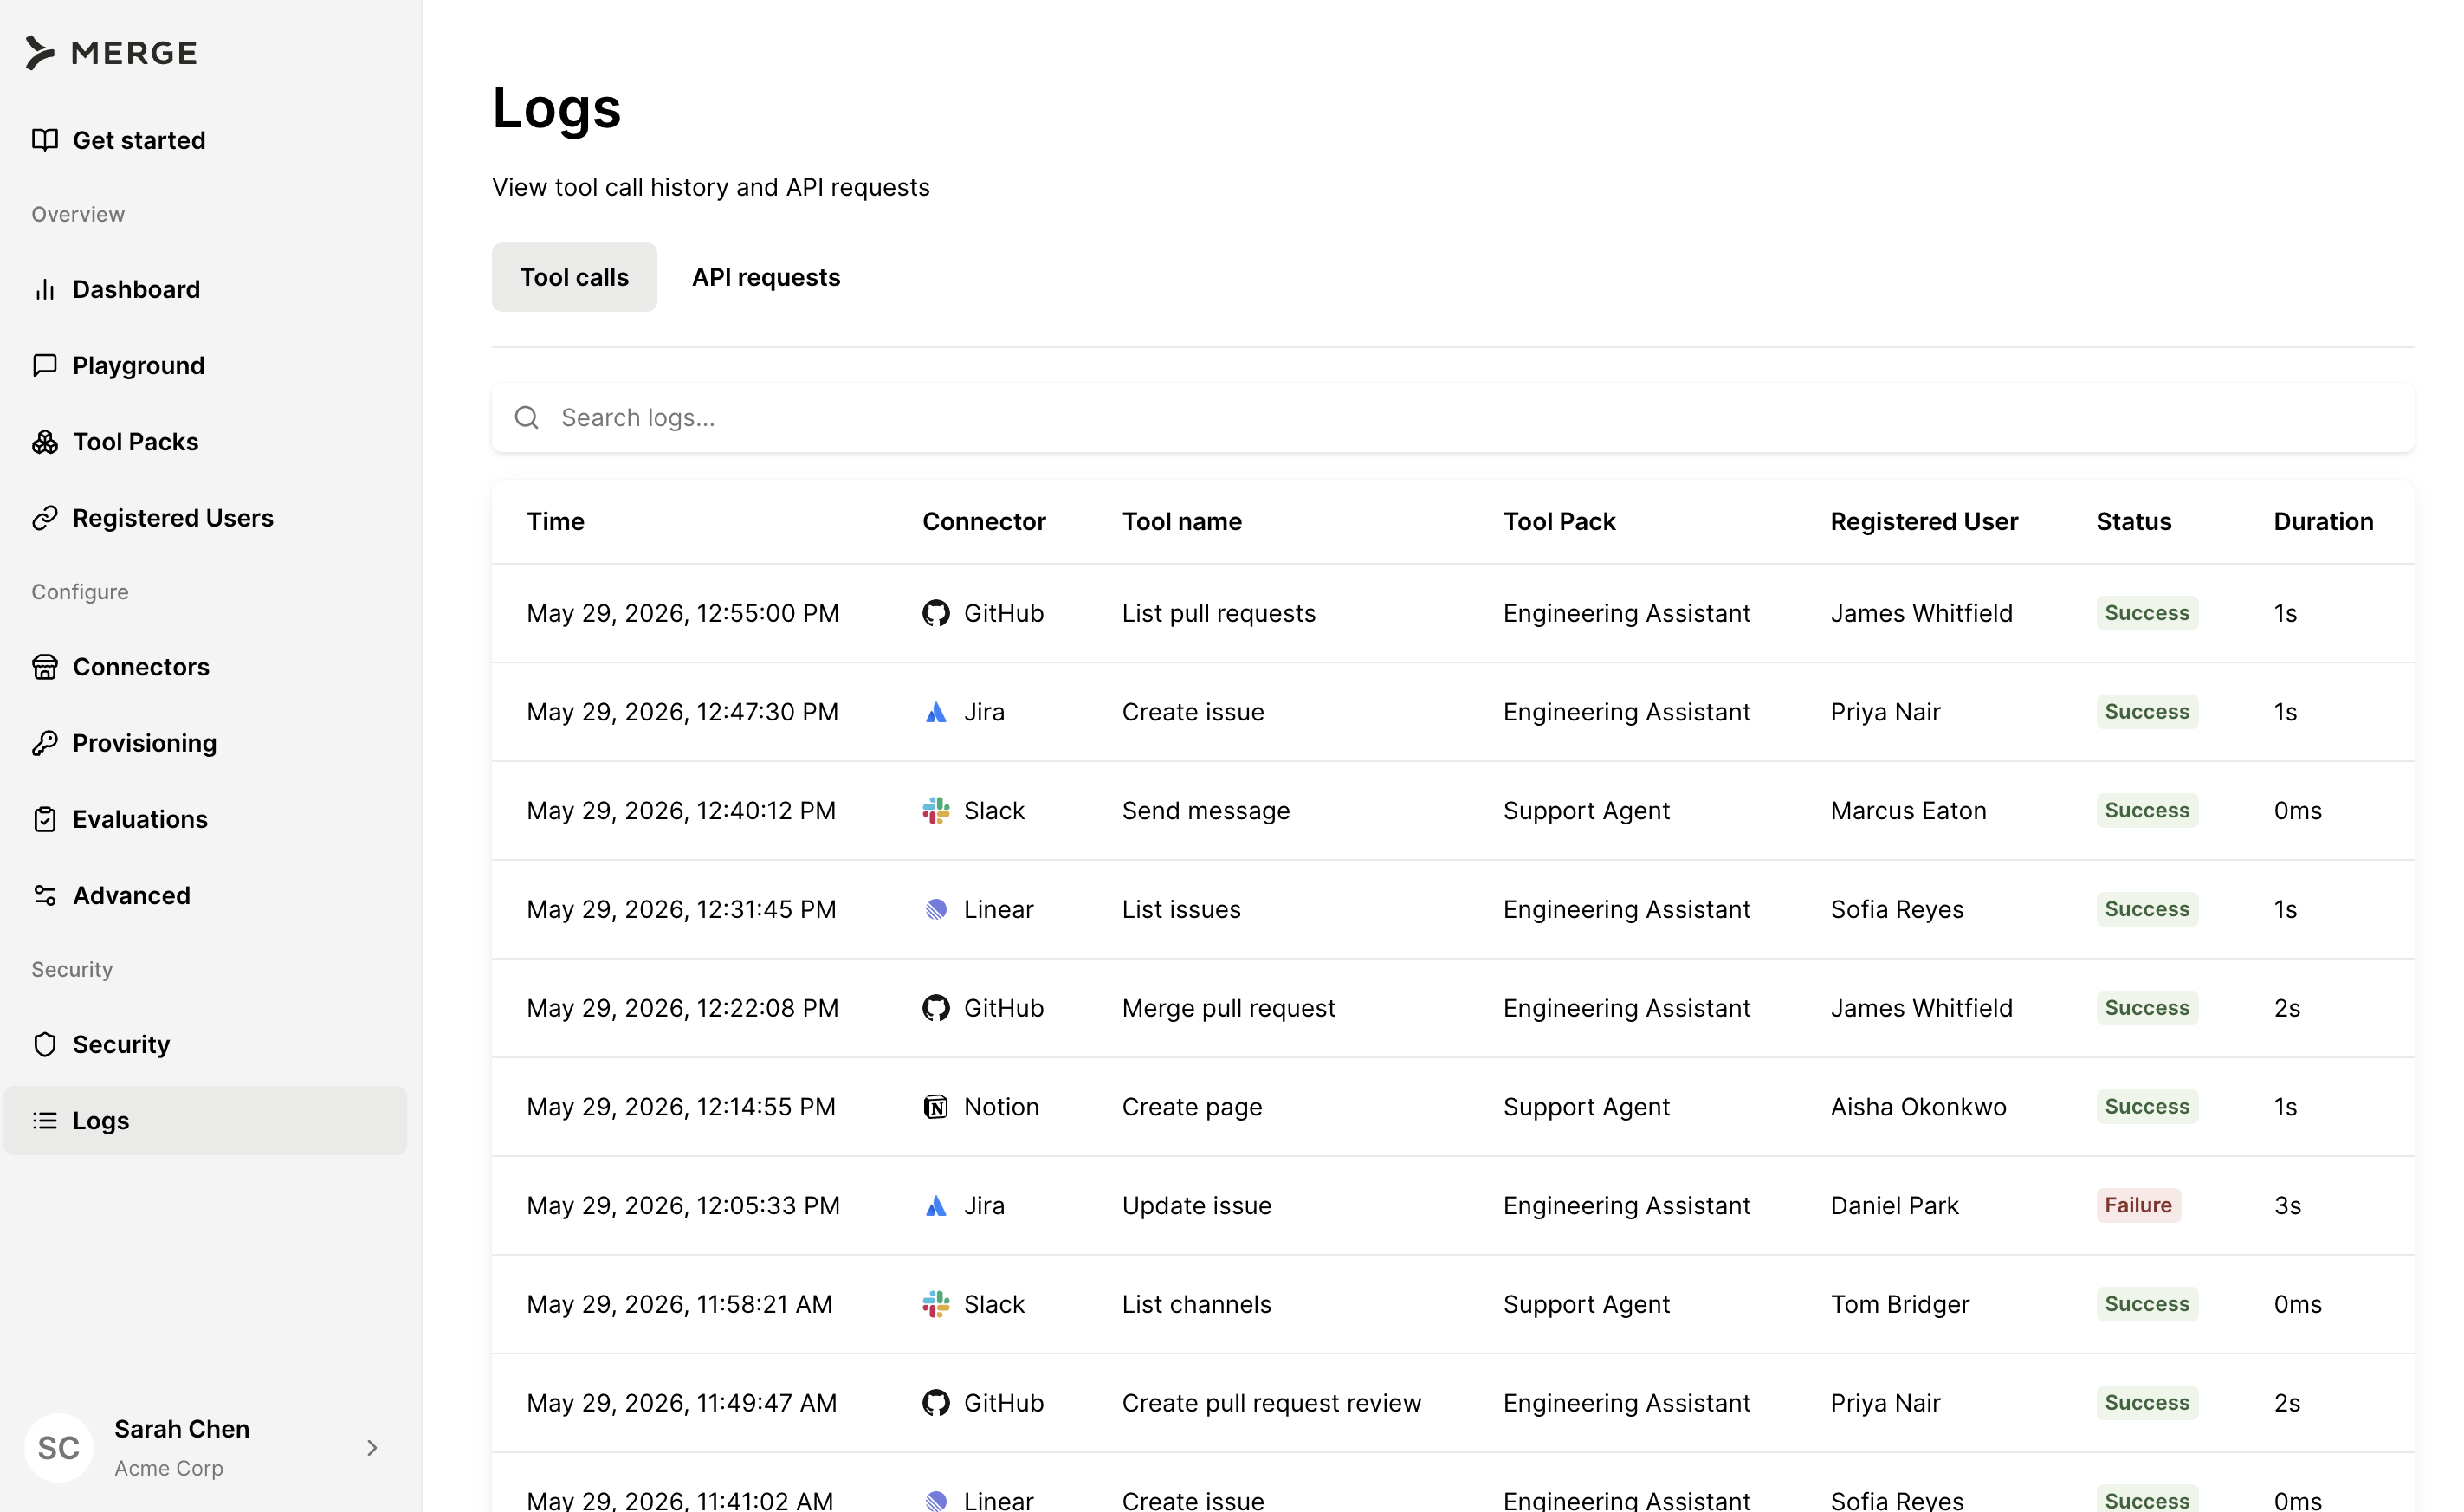The image size is (2464, 1512).
Task: Click Slack icon in Send message row
Action: 936,811
